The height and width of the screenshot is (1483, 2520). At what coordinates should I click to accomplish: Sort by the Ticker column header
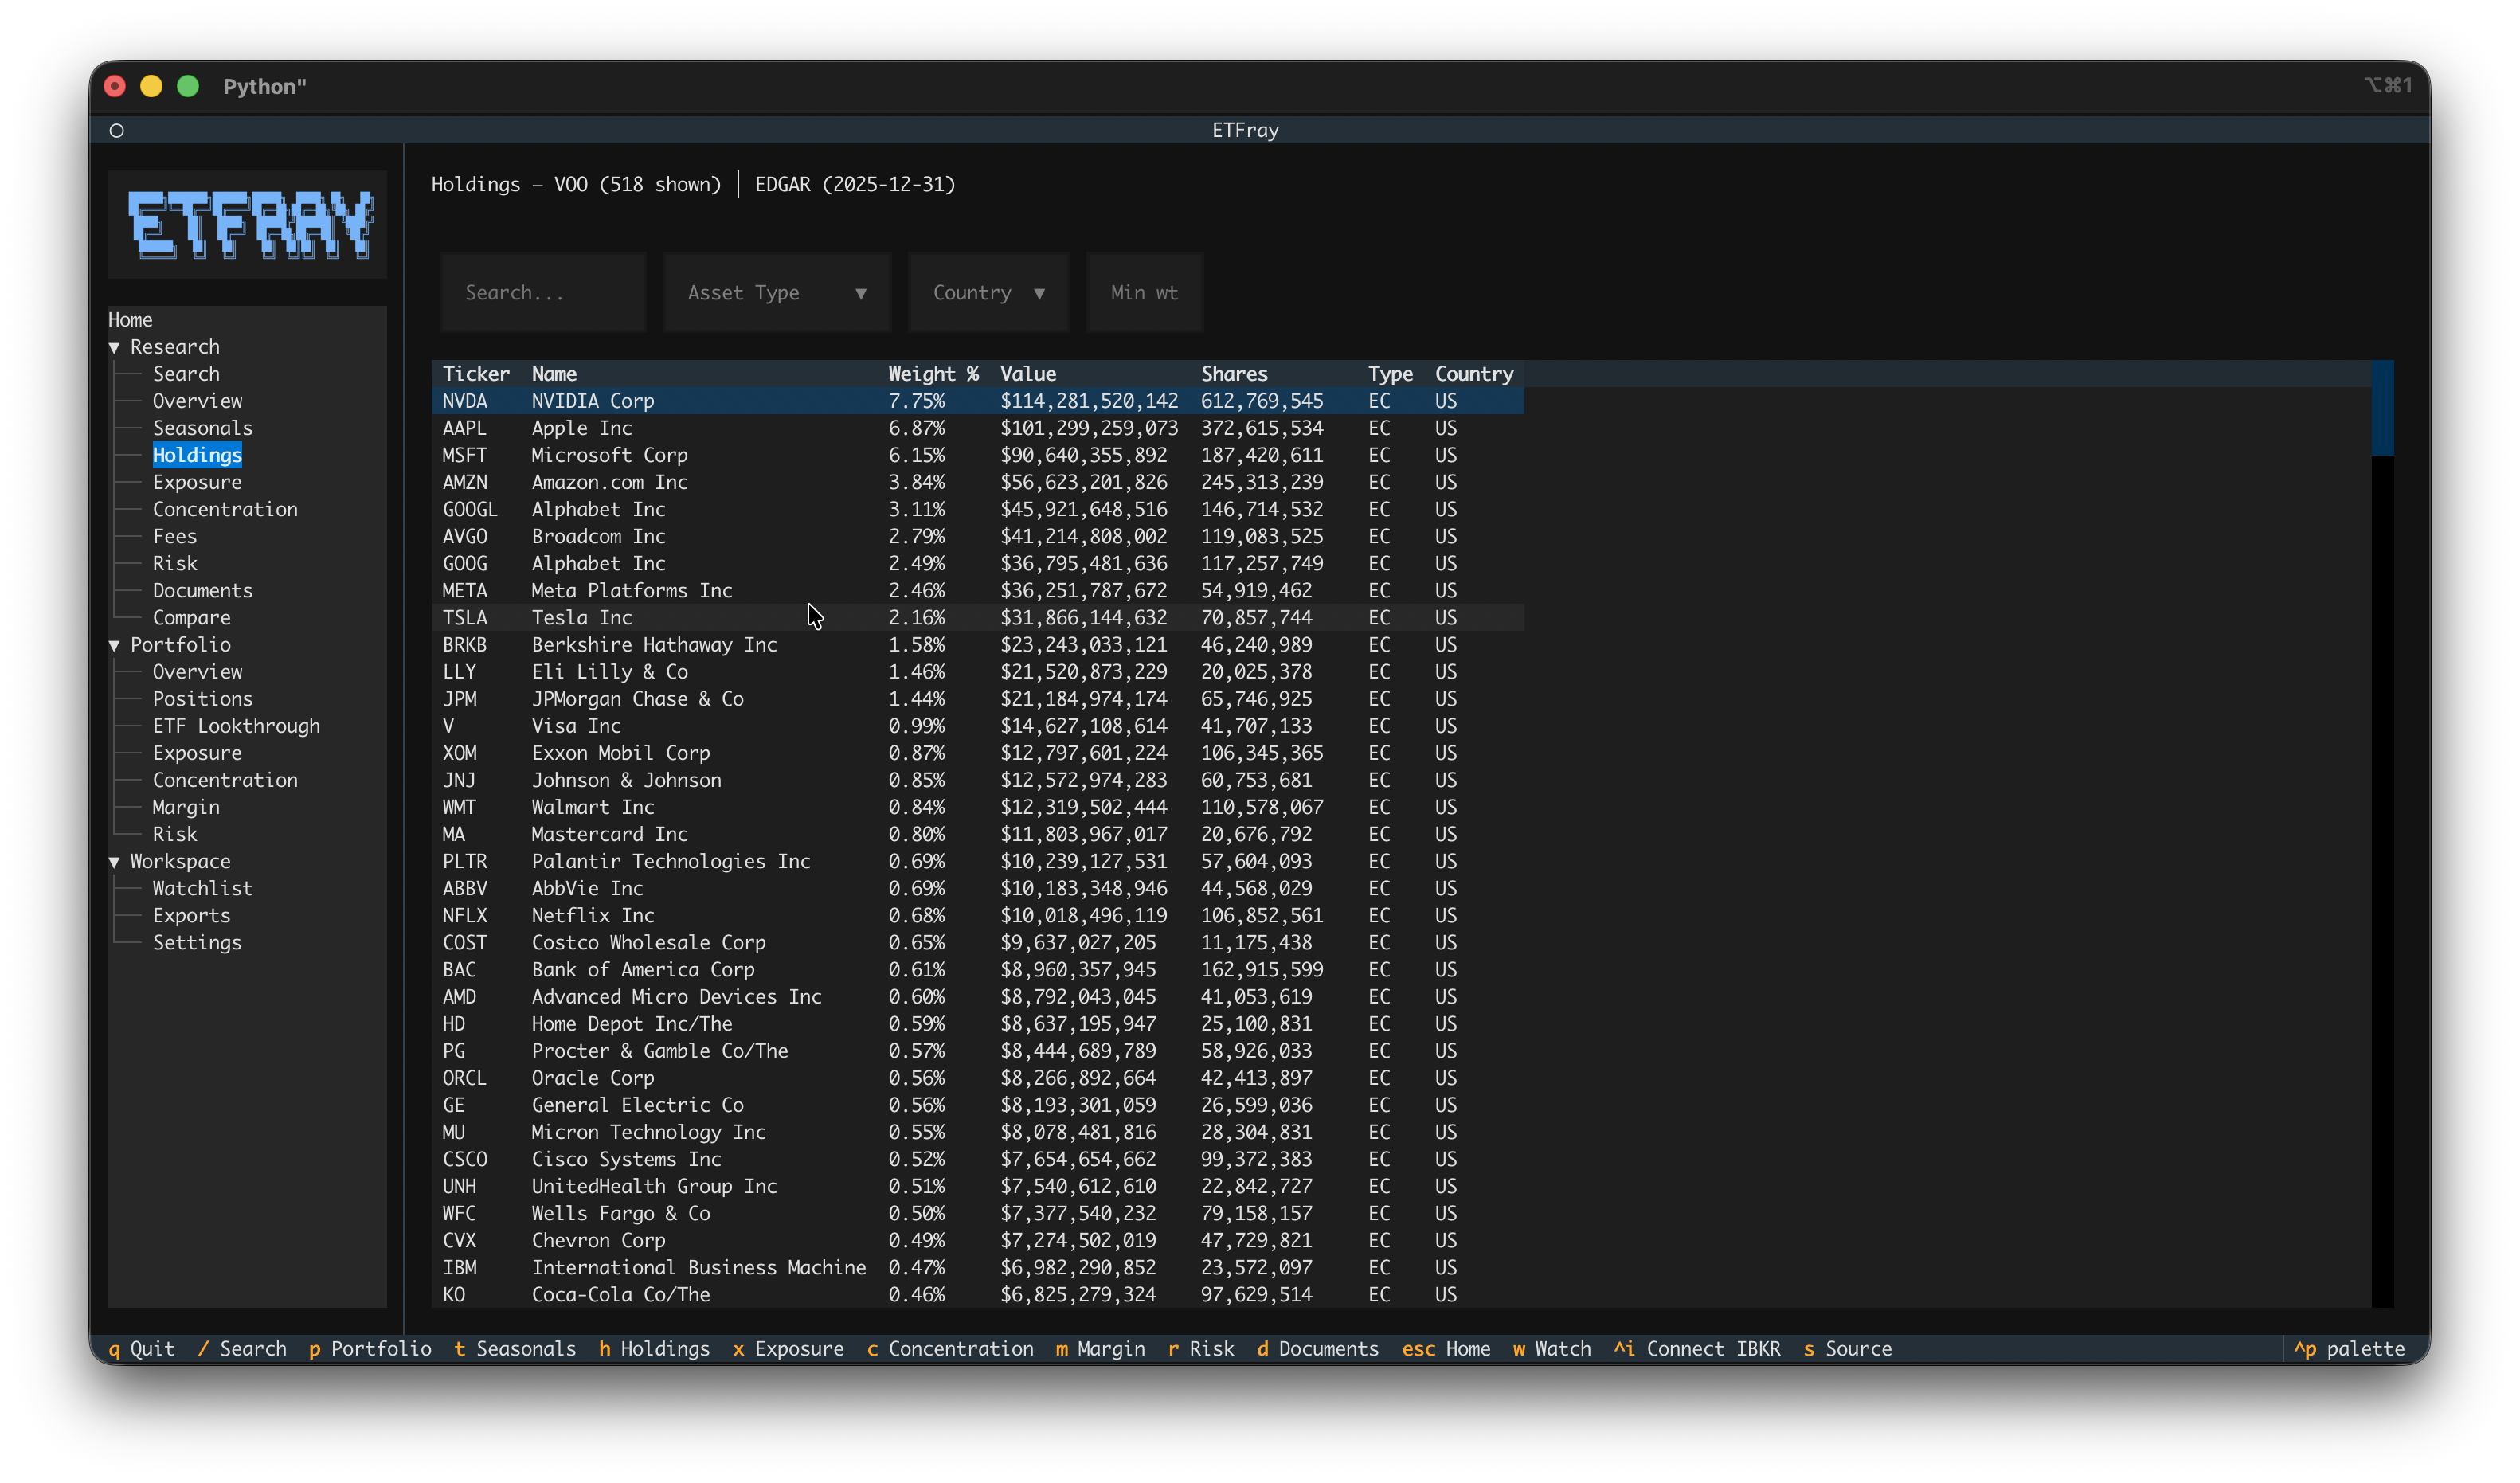(x=476, y=374)
